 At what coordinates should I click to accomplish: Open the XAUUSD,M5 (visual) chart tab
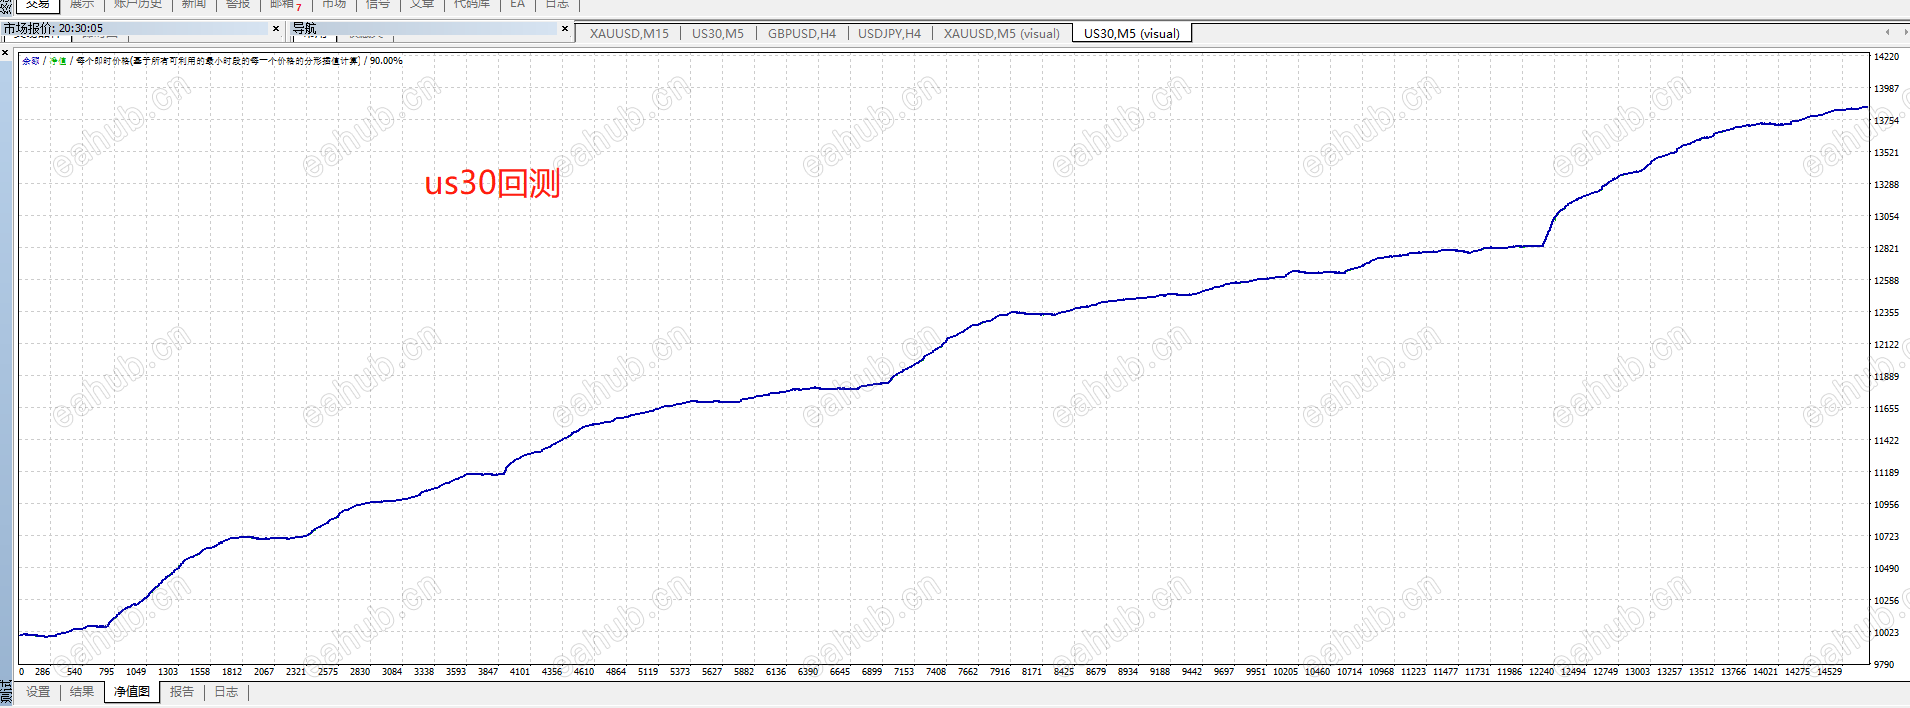coord(1002,33)
